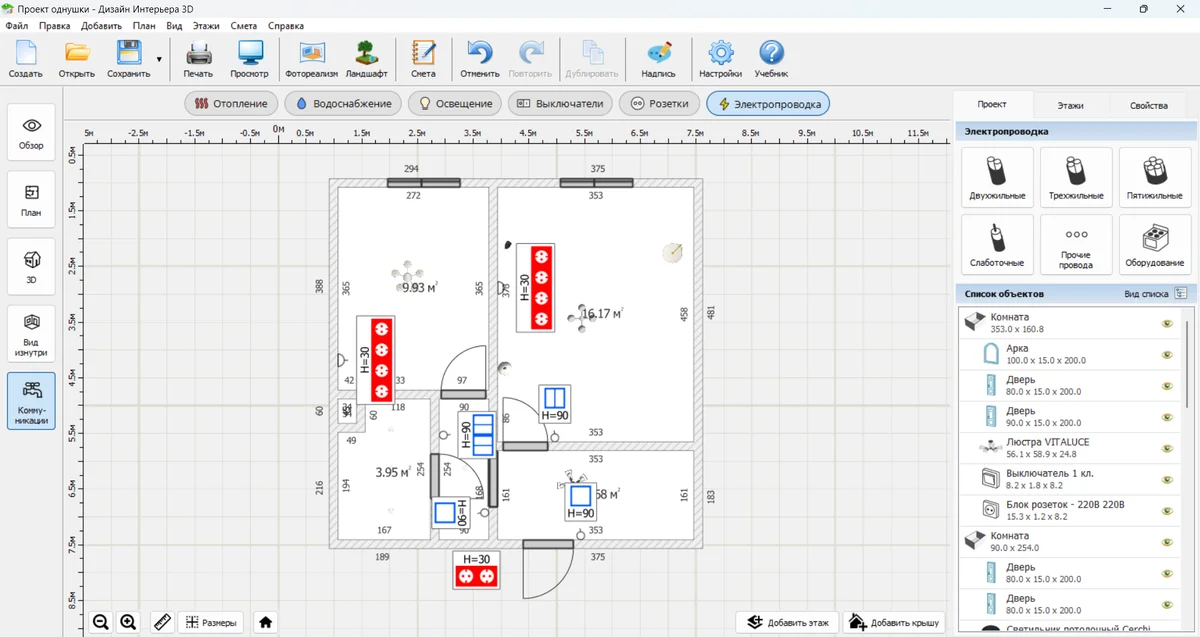Activate the ruler measuring tool

tap(161, 622)
